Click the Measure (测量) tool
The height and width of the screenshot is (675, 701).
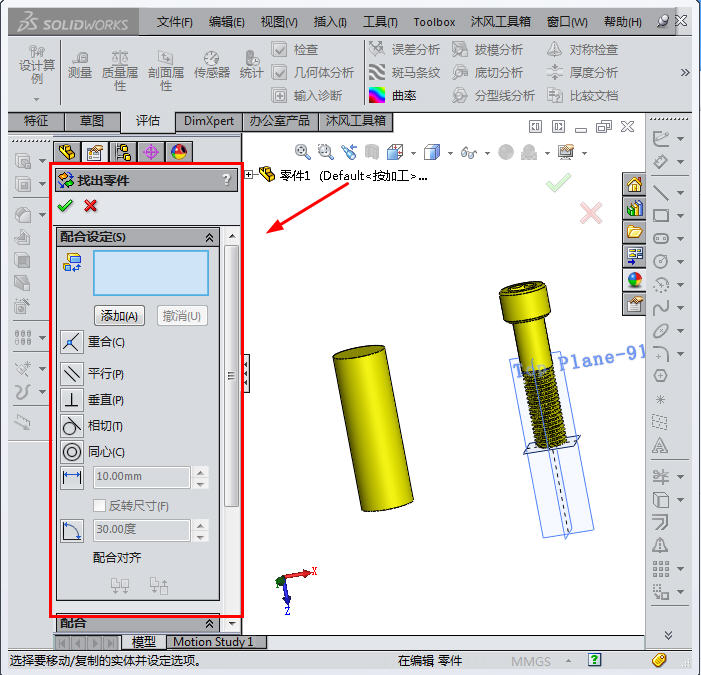[80, 65]
